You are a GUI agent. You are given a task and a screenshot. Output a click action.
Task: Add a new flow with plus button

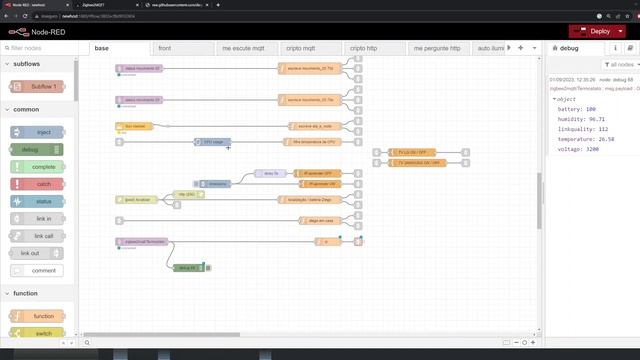(520, 48)
